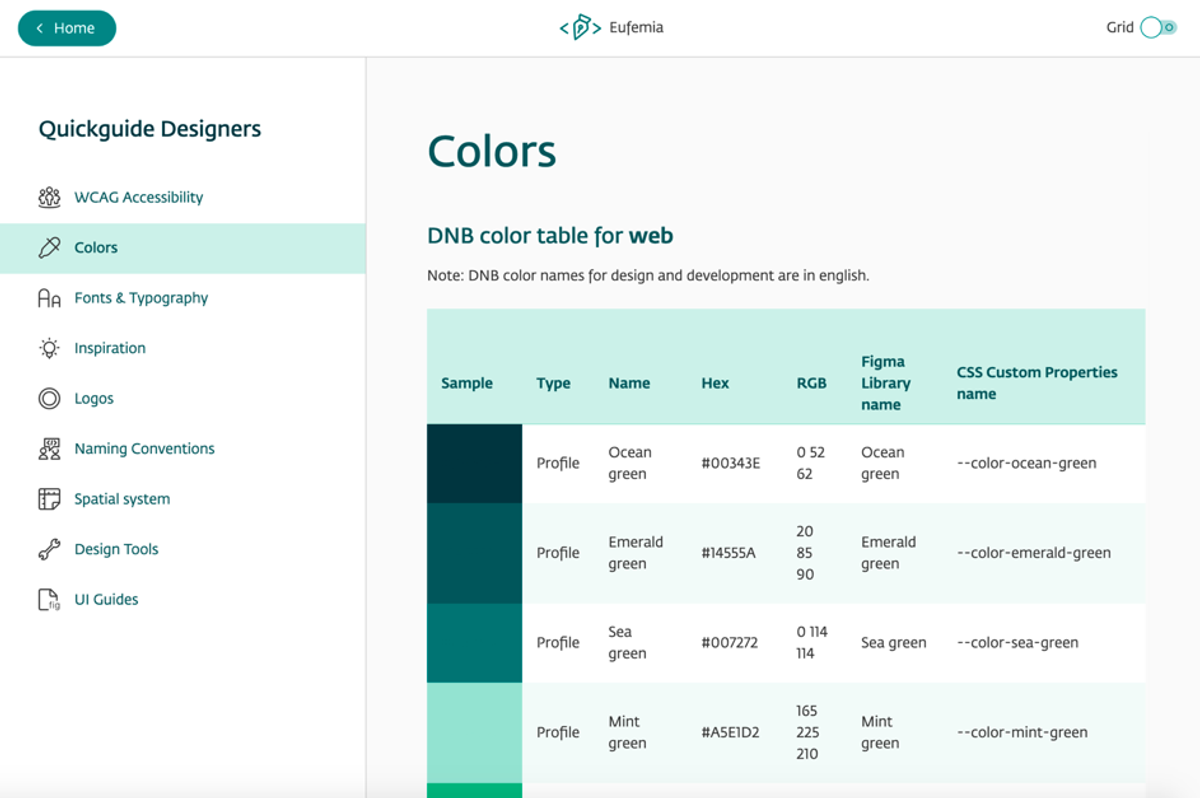Screen dimensions: 1200x798
Task: Click the Logos circle icon
Action: click(49, 398)
